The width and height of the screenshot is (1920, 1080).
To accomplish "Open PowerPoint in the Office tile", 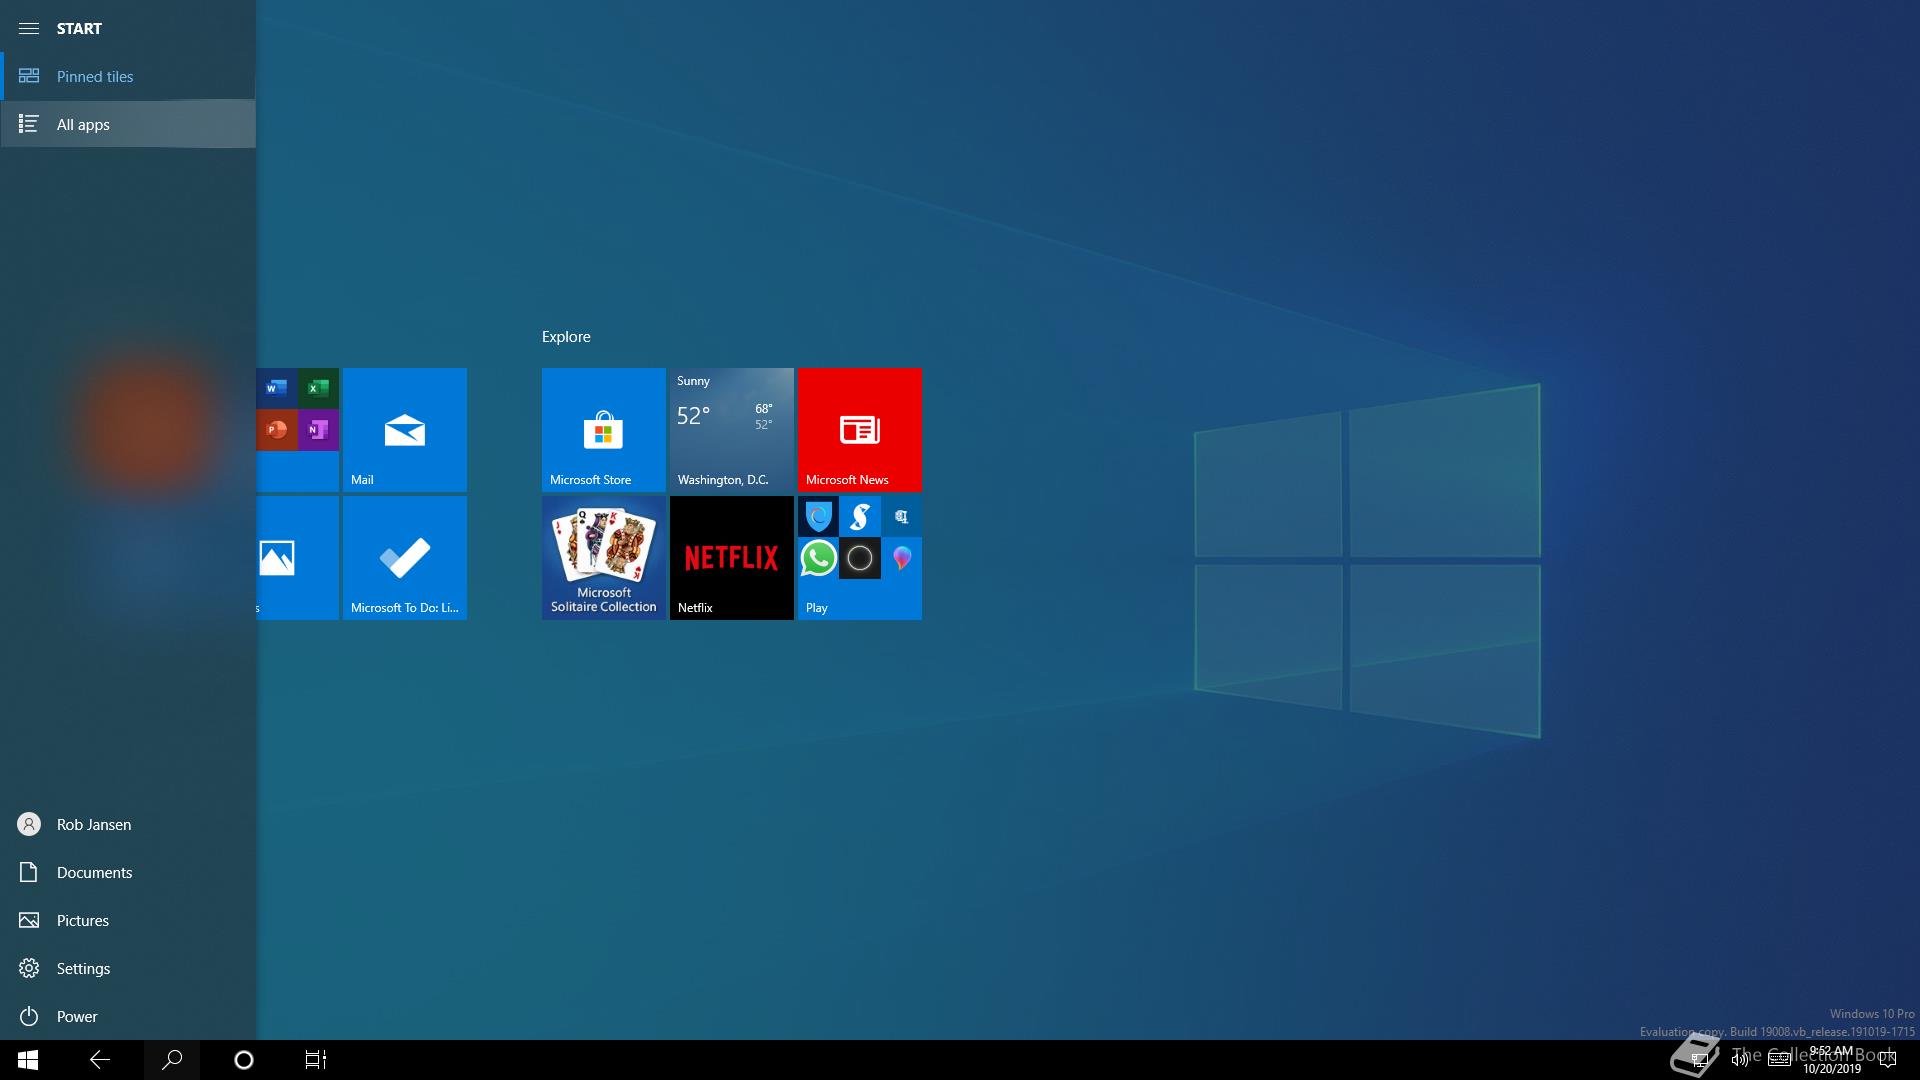I will (x=277, y=430).
